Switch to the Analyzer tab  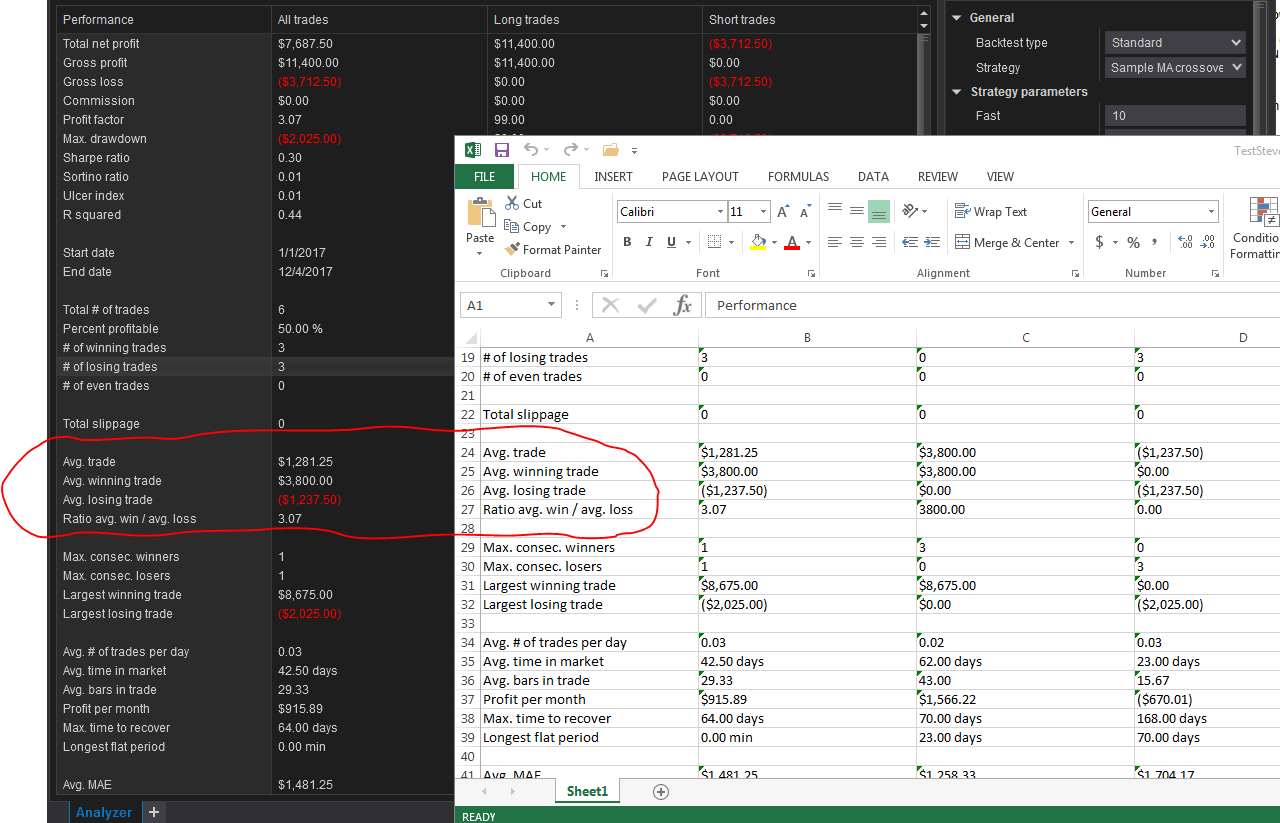coord(103,812)
